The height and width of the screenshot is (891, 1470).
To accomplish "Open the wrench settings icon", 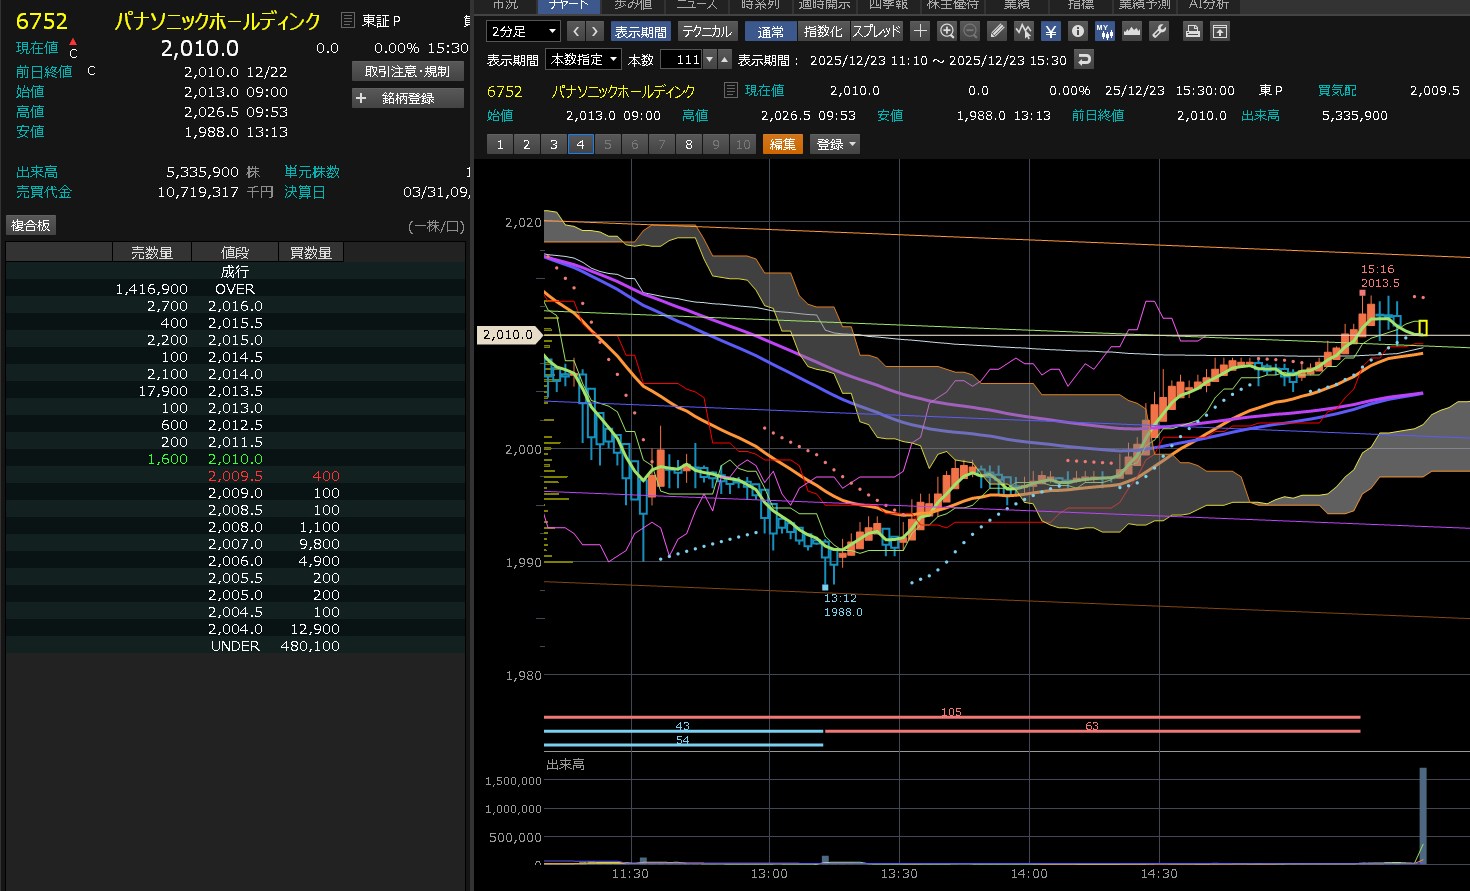I will 1159,31.
